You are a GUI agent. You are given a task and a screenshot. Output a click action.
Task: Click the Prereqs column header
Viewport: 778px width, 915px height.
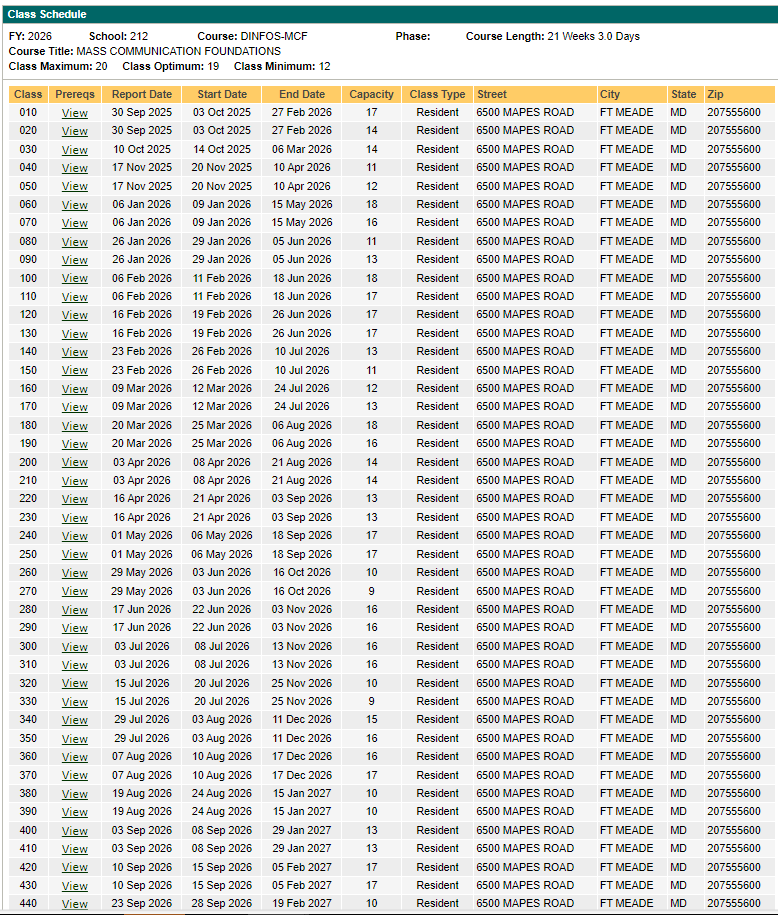tap(75, 95)
